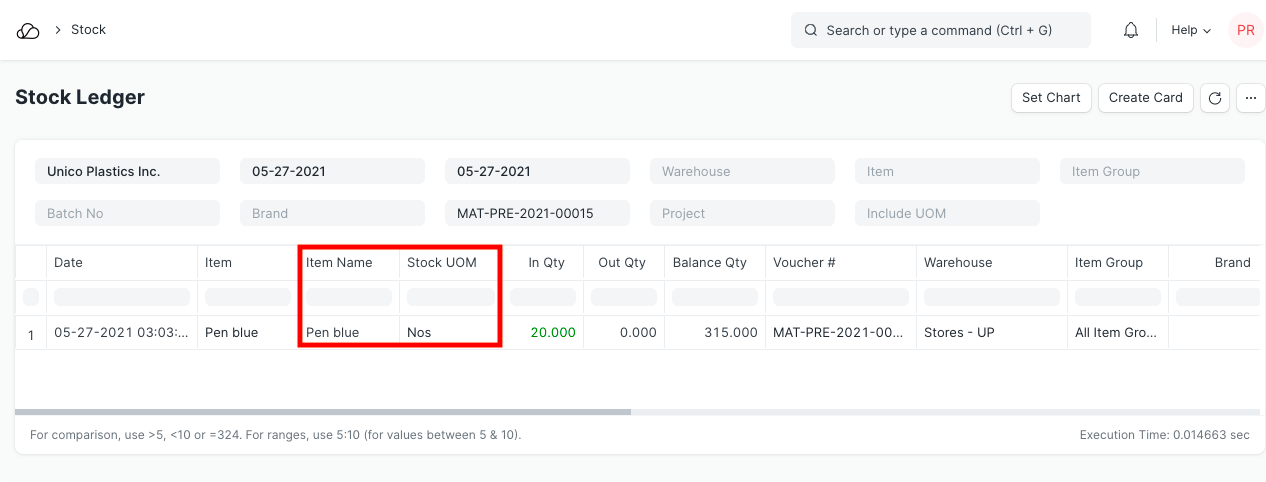Click the ERPNext cloud home logo

click(x=28, y=30)
